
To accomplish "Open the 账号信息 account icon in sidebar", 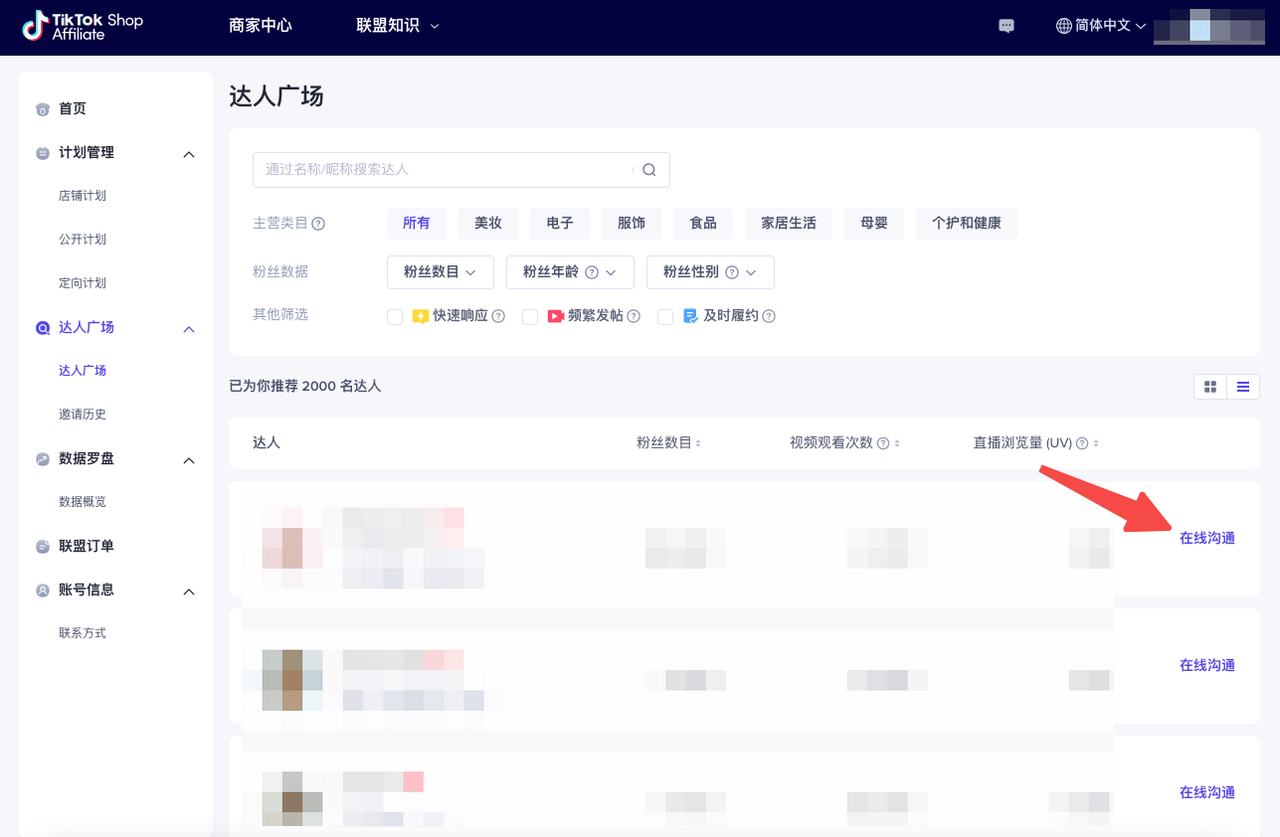I will tap(41, 590).
